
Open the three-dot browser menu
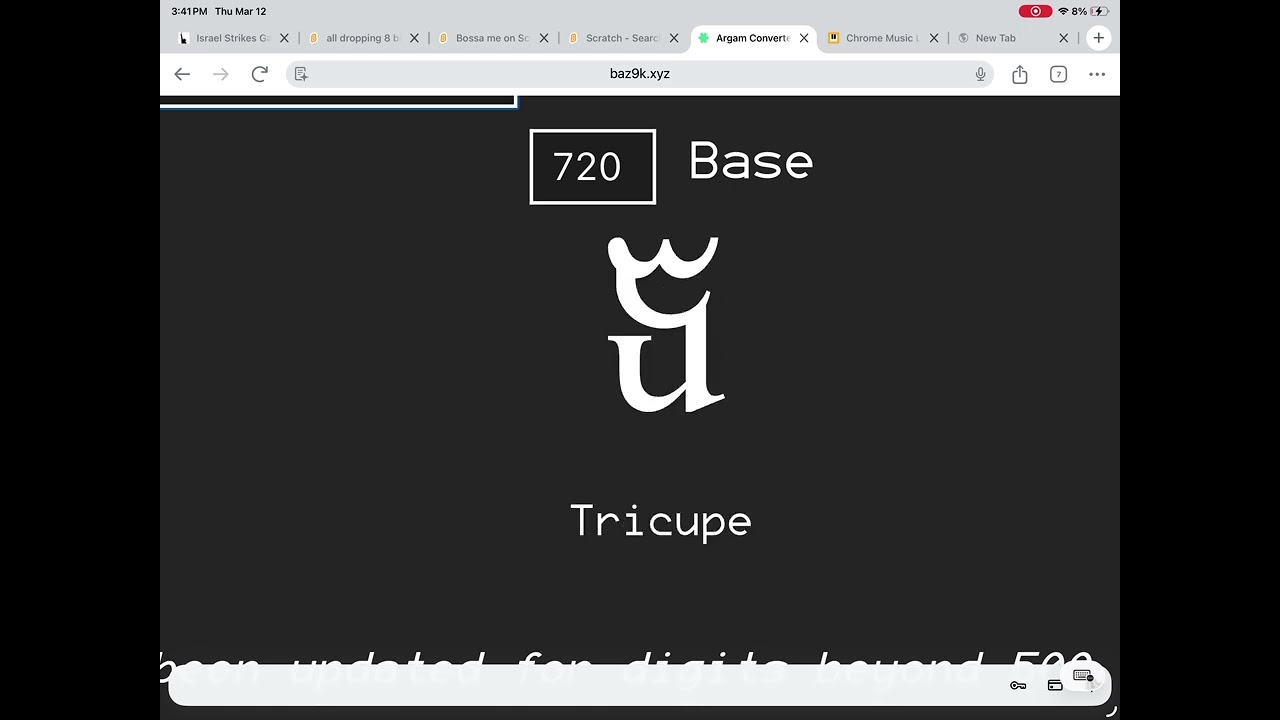click(1097, 74)
